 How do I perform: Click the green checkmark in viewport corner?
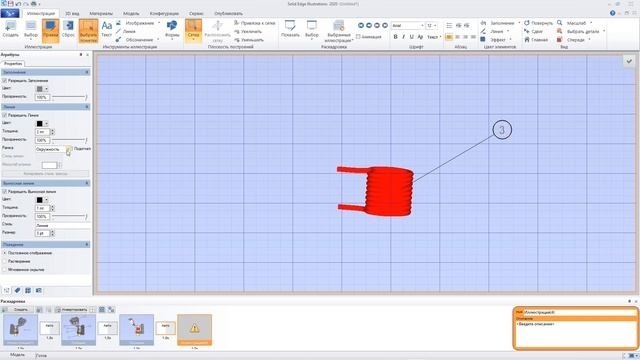[x=629, y=61]
